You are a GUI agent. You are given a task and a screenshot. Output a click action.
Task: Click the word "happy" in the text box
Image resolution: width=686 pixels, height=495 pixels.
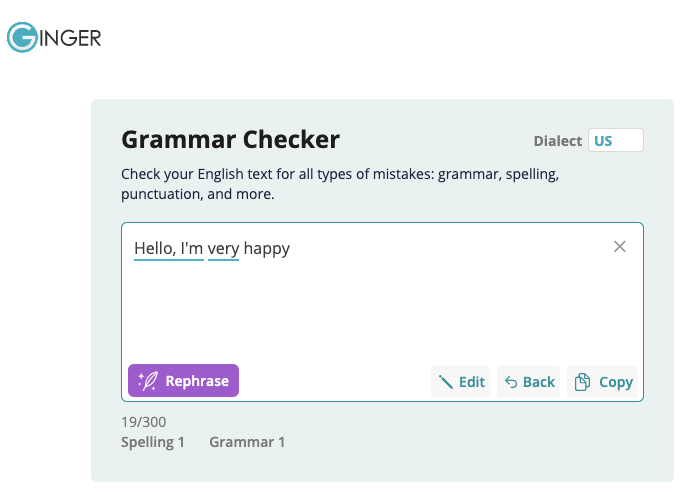pyautogui.click(x=266, y=249)
